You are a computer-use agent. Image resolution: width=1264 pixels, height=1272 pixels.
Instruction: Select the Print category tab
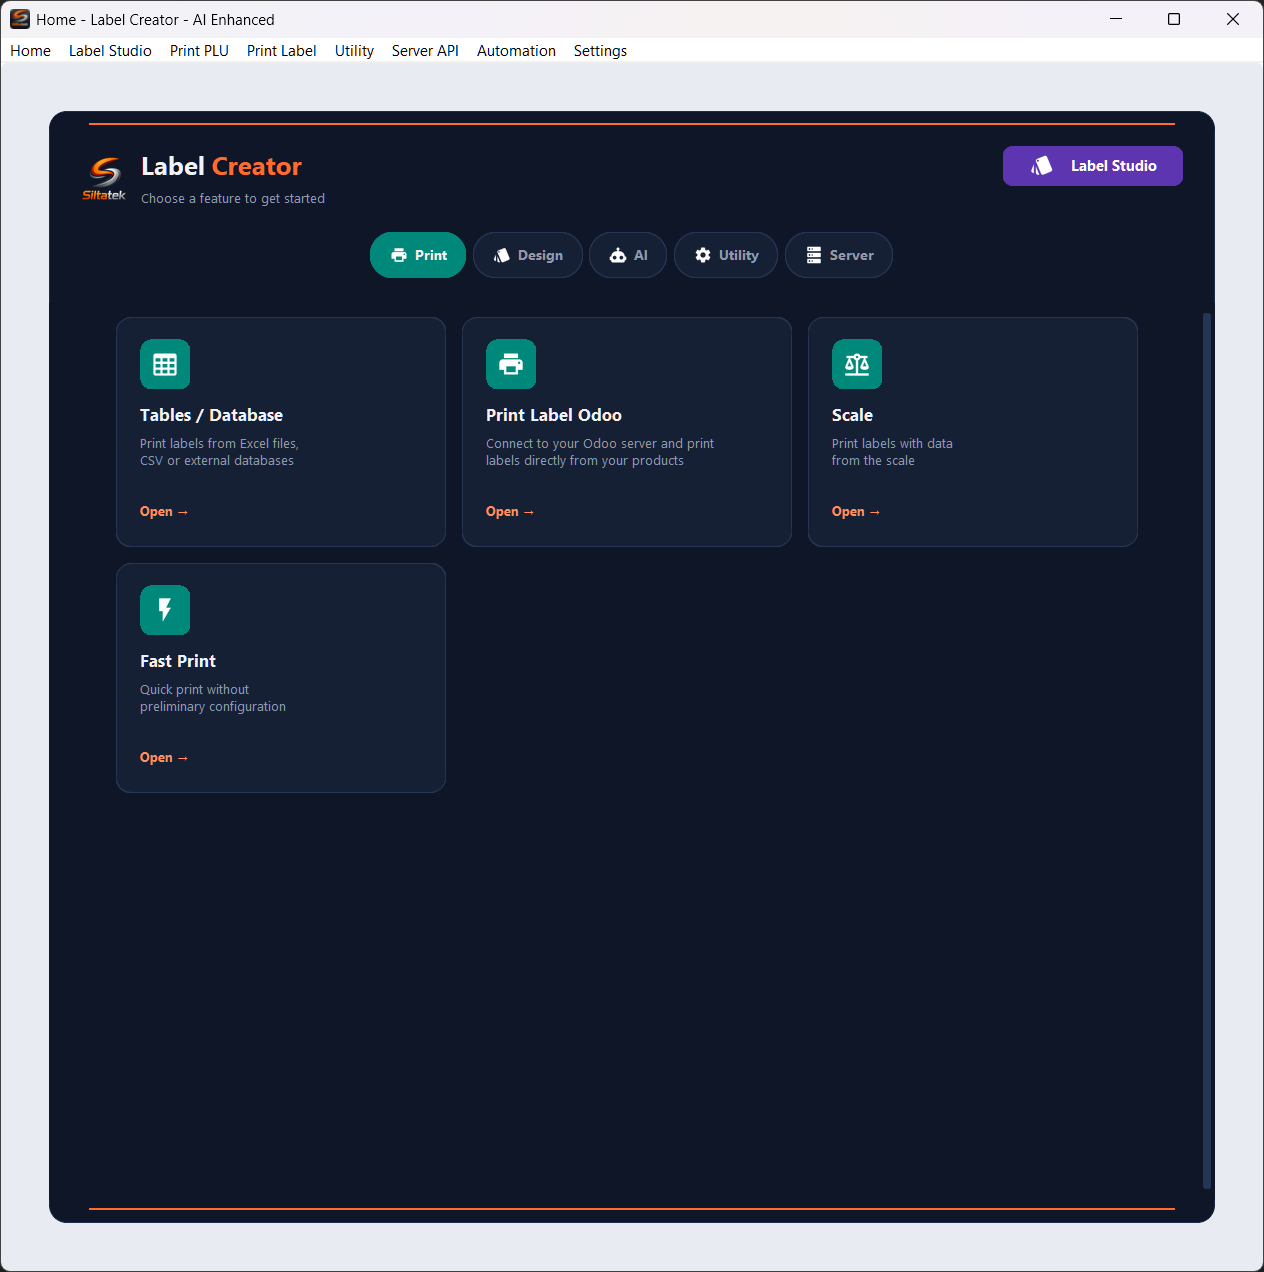(418, 255)
